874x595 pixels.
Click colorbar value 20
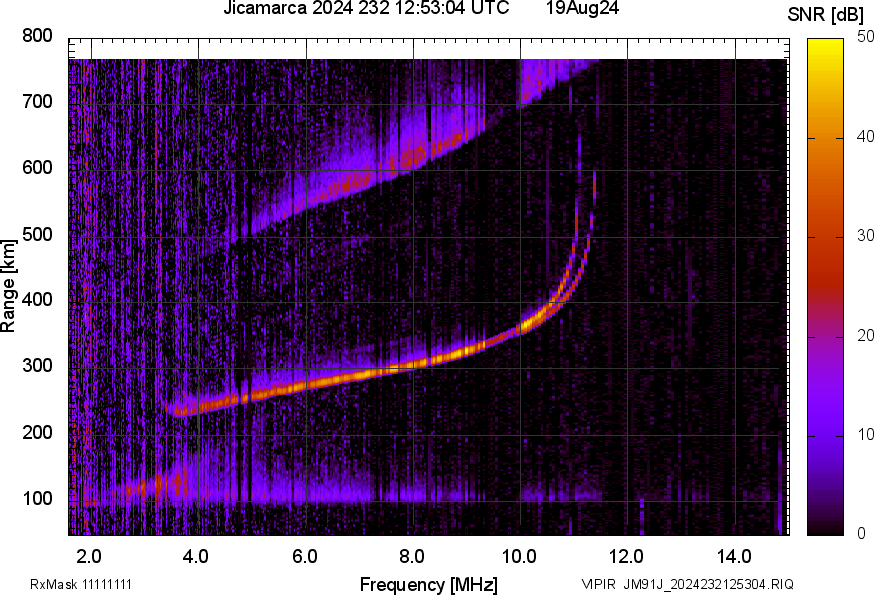click(x=865, y=336)
